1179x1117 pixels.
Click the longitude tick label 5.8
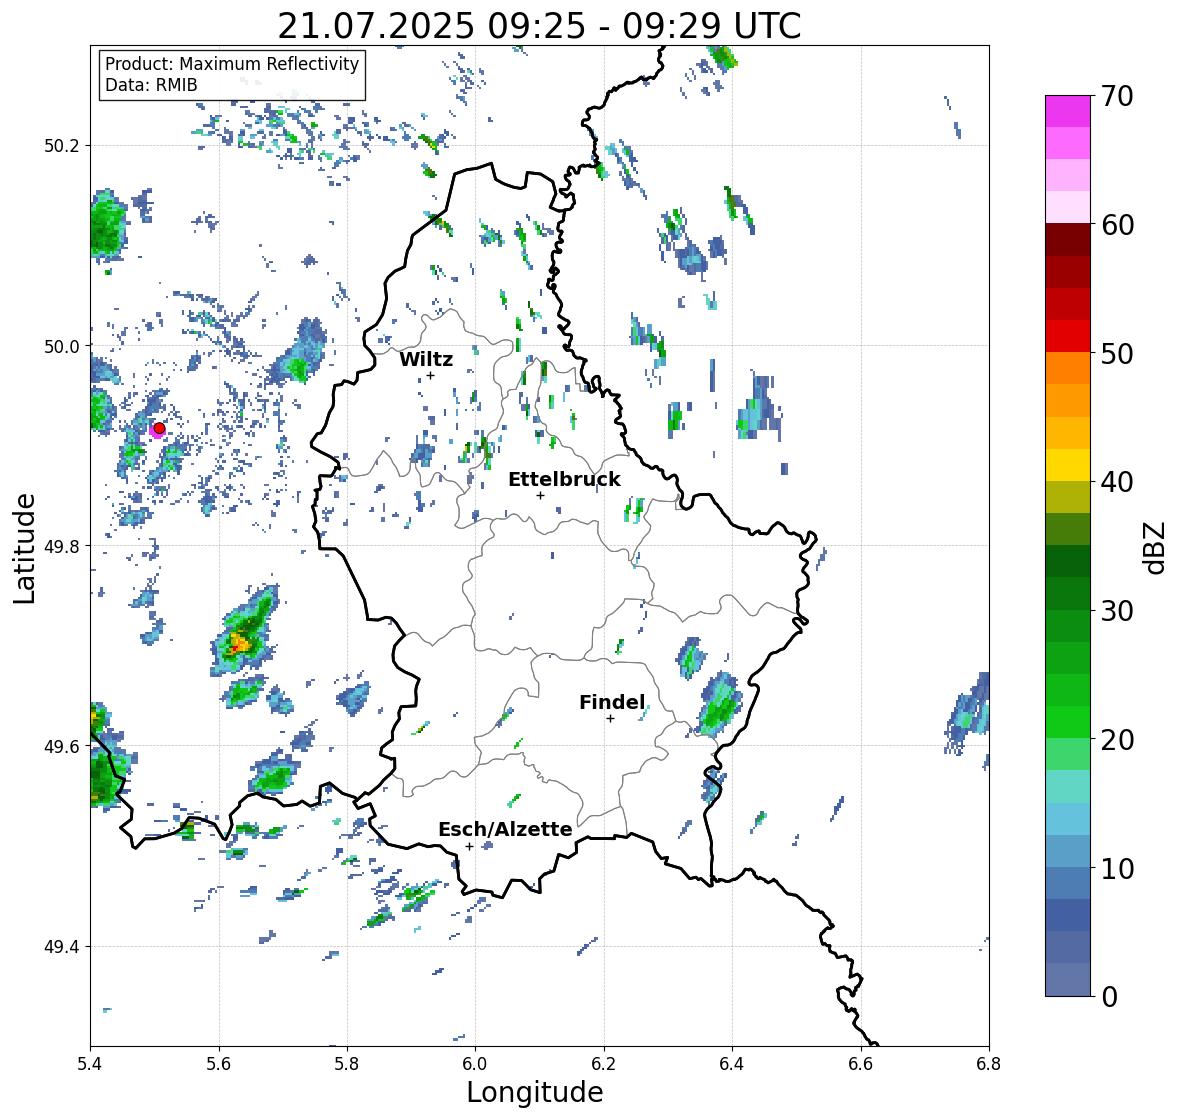point(347,1064)
